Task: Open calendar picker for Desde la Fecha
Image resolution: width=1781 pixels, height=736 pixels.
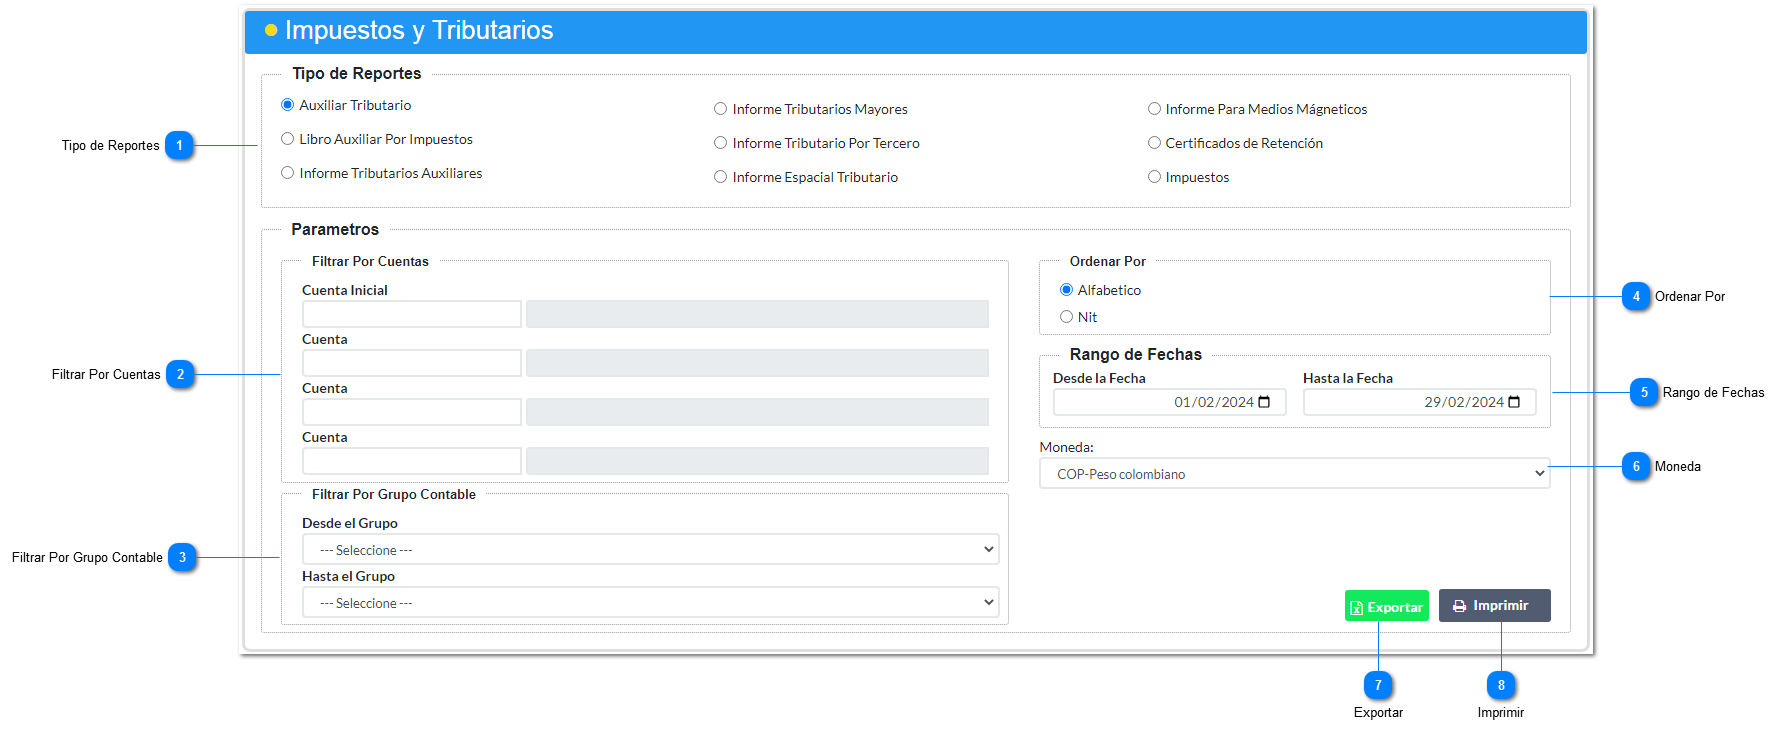Action: click(x=1264, y=402)
